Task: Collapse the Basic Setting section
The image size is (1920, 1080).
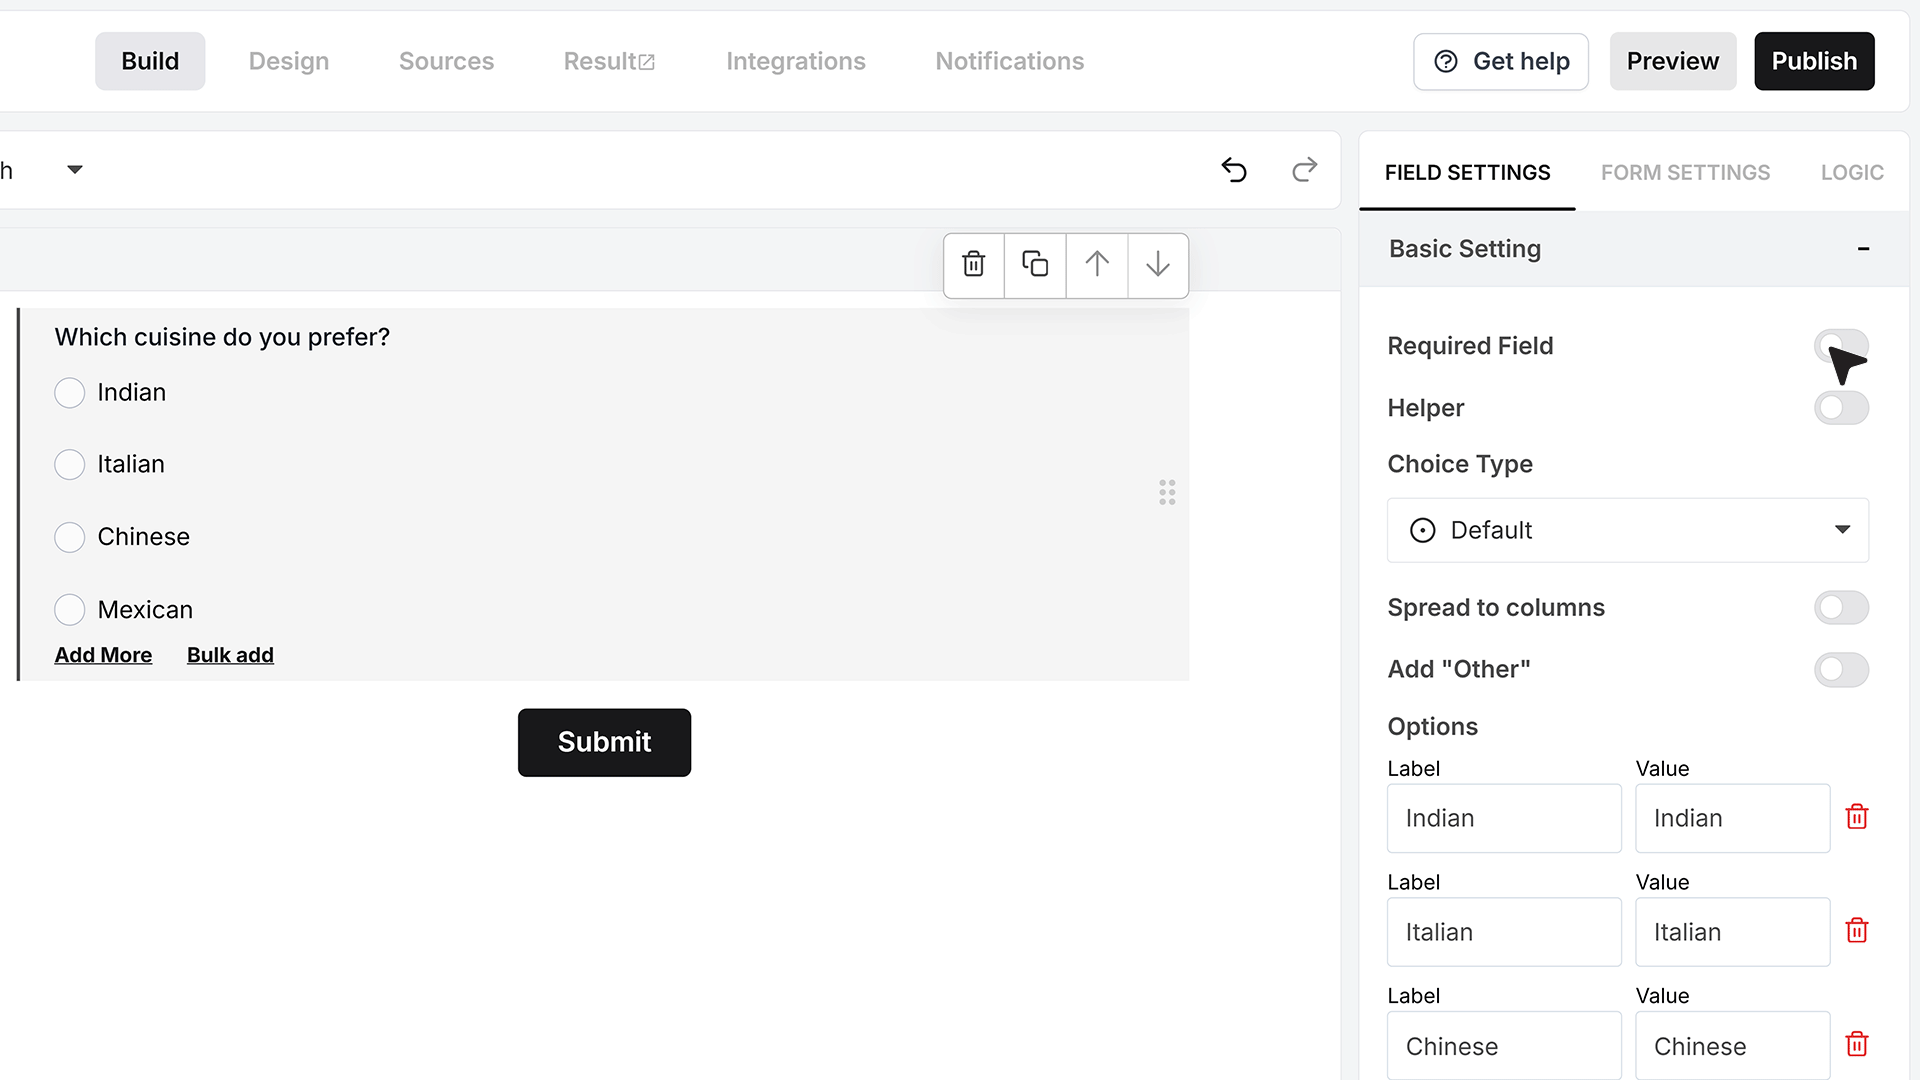Action: pos(1863,249)
